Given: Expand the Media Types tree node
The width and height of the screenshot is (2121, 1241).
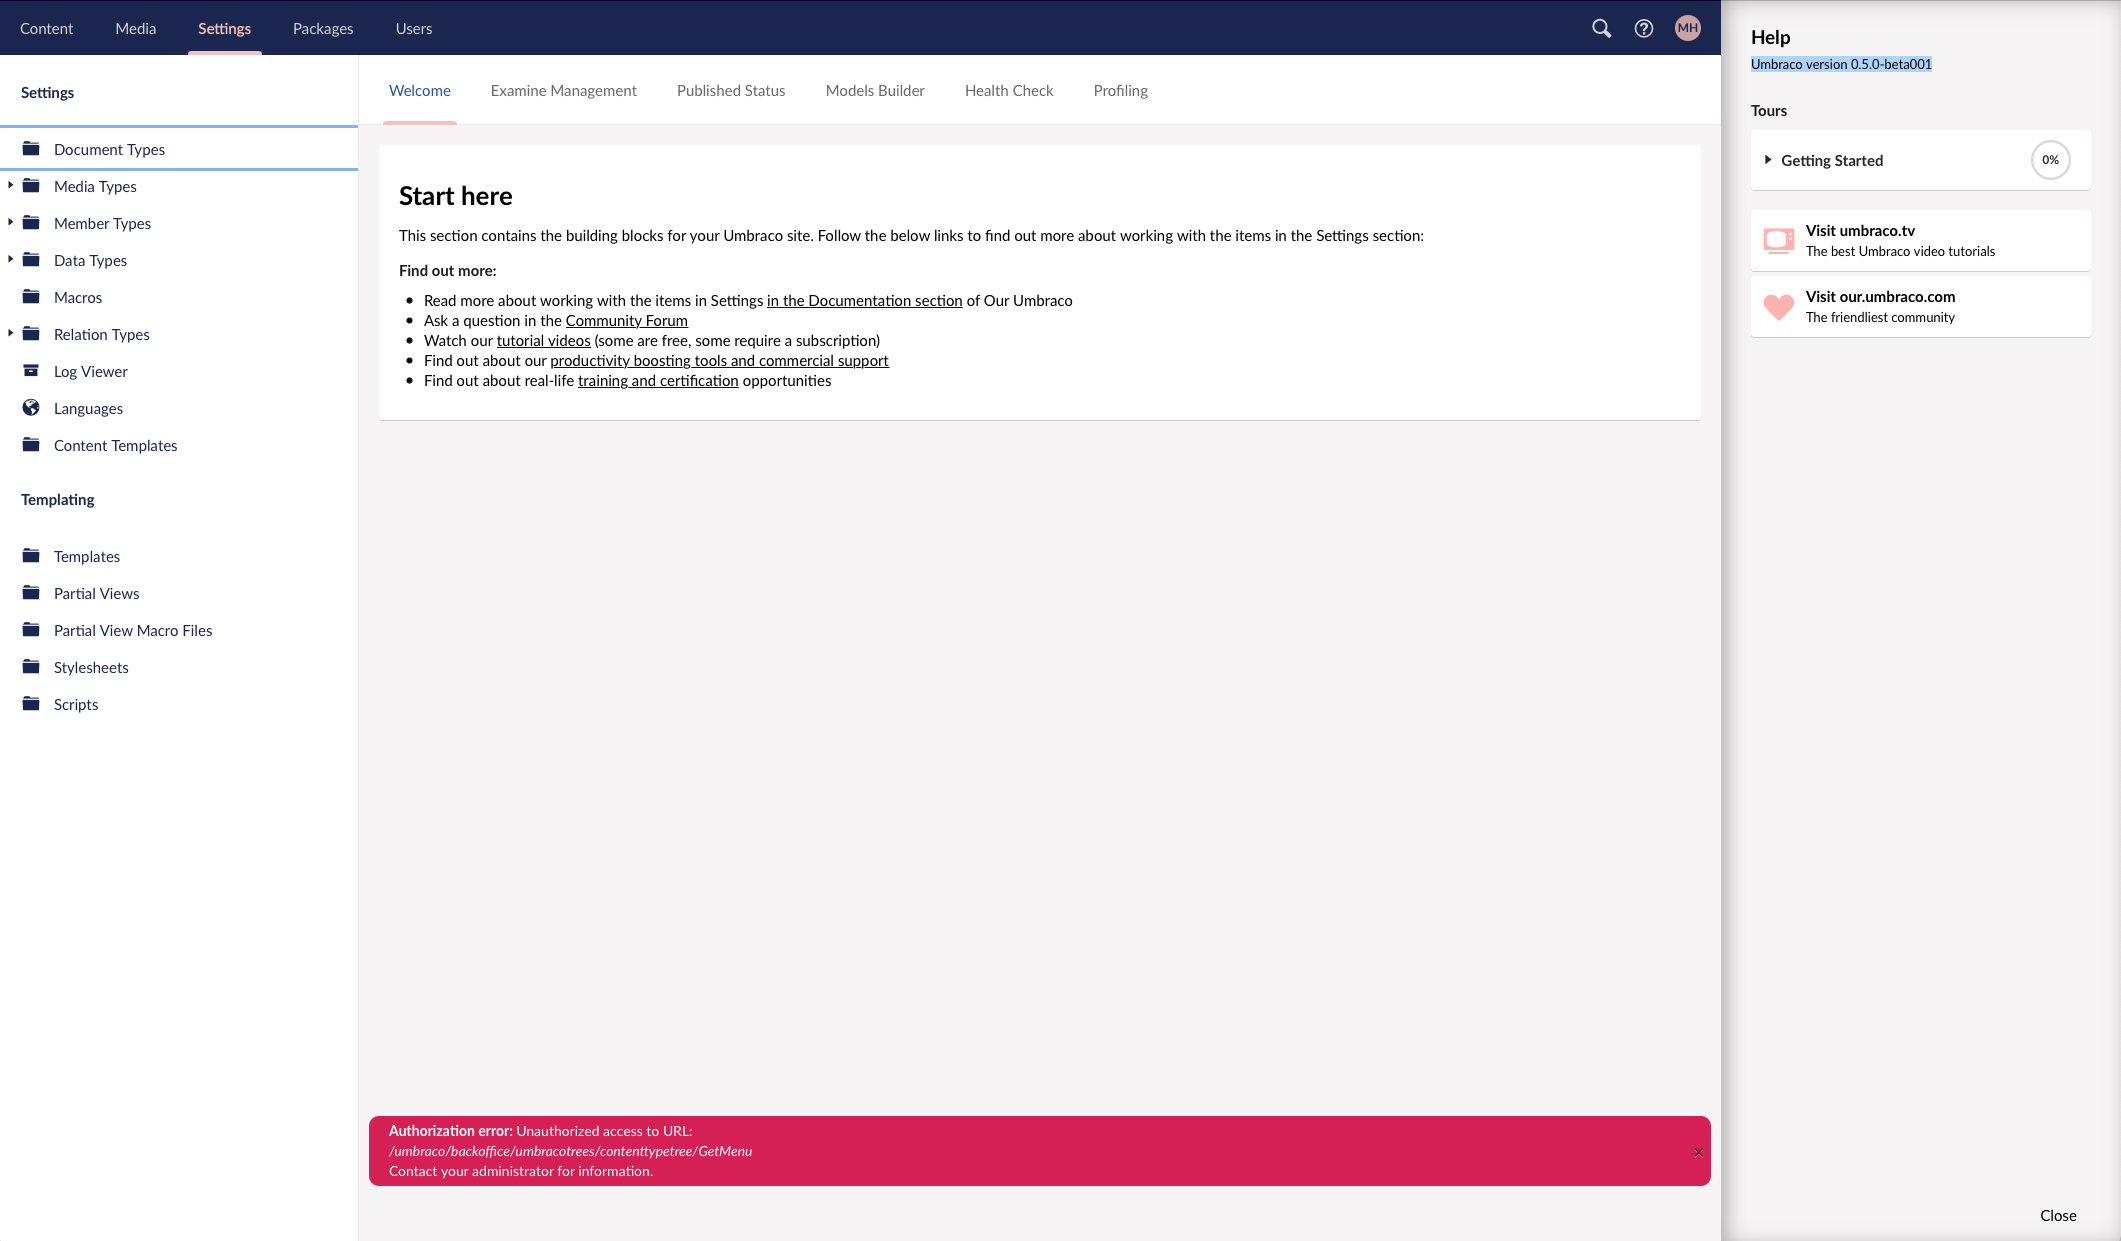Looking at the screenshot, I should coord(10,185).
